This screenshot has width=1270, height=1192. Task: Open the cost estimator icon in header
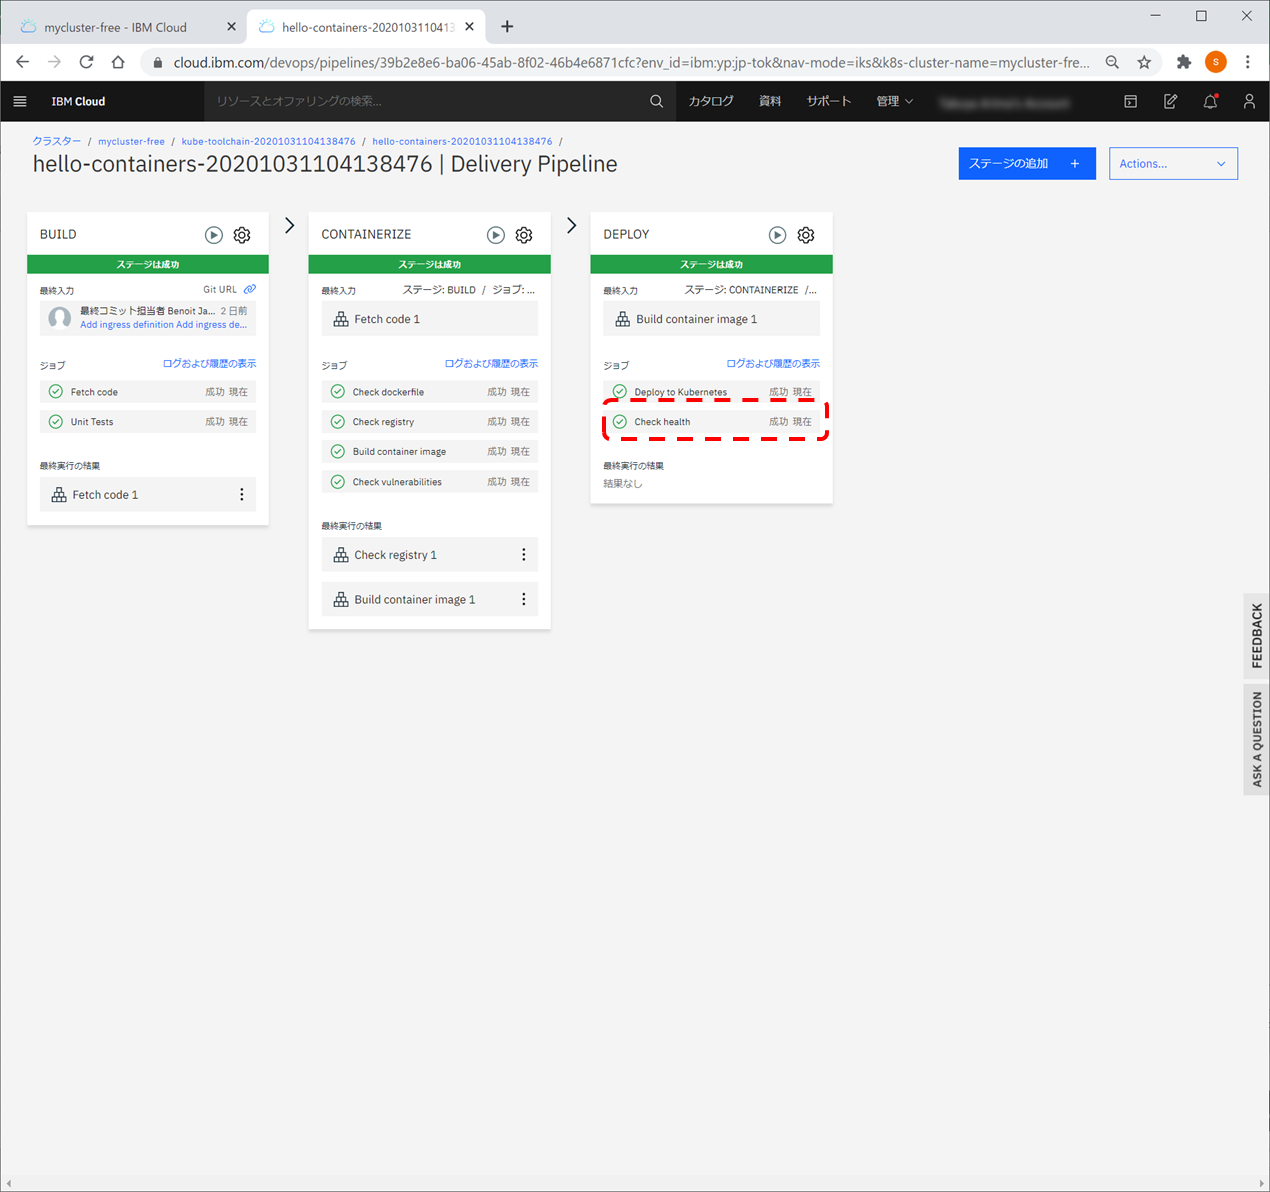[1170, 101]
